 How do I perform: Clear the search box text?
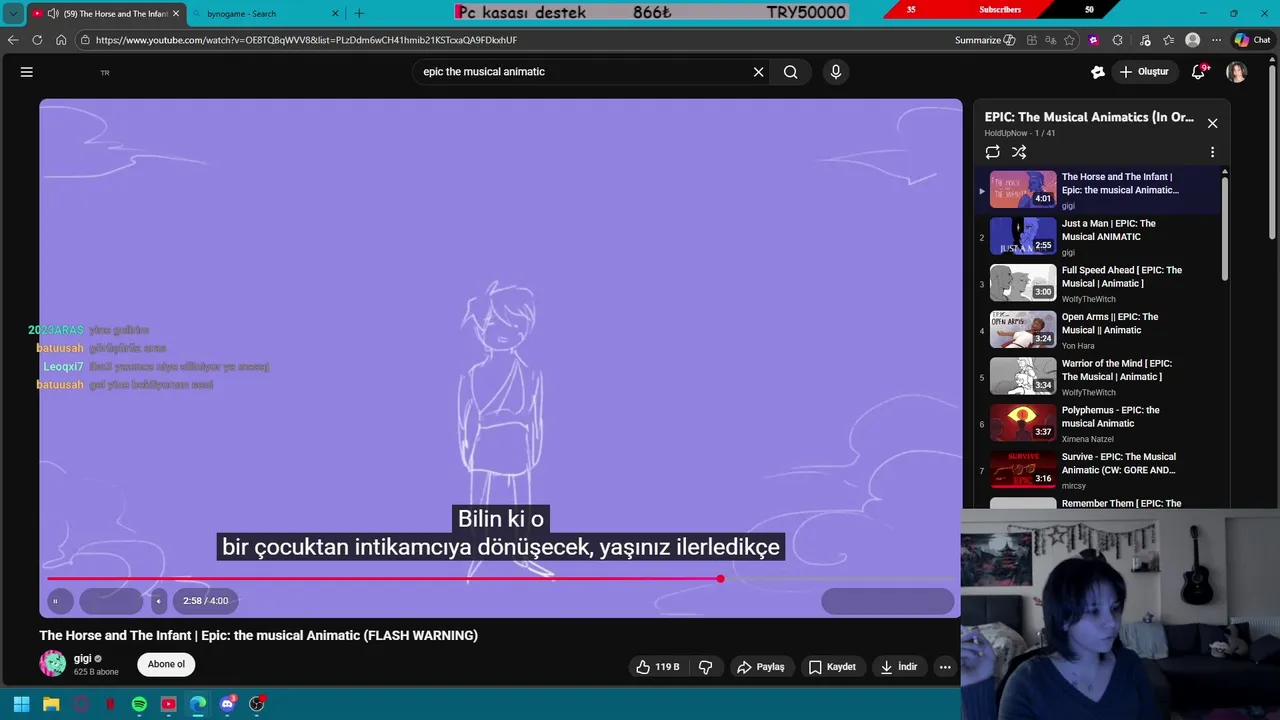[x=758, y=72]
